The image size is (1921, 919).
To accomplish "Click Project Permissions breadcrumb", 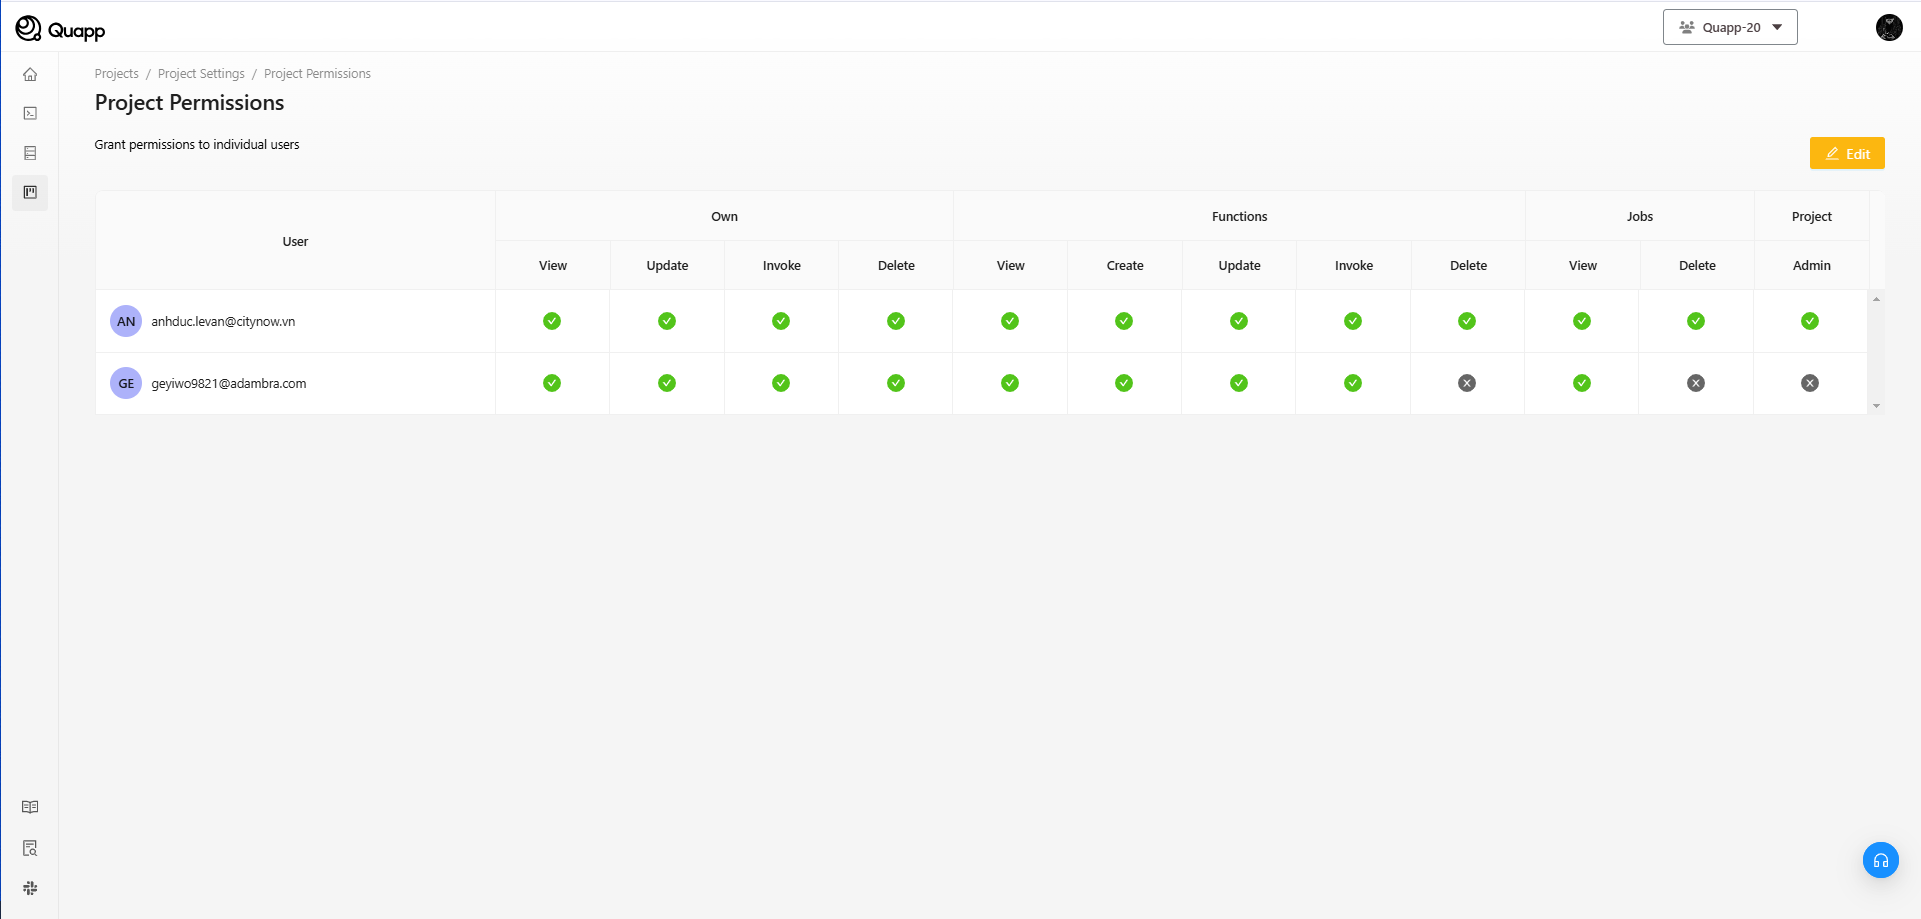I will [x=317, y=74].
